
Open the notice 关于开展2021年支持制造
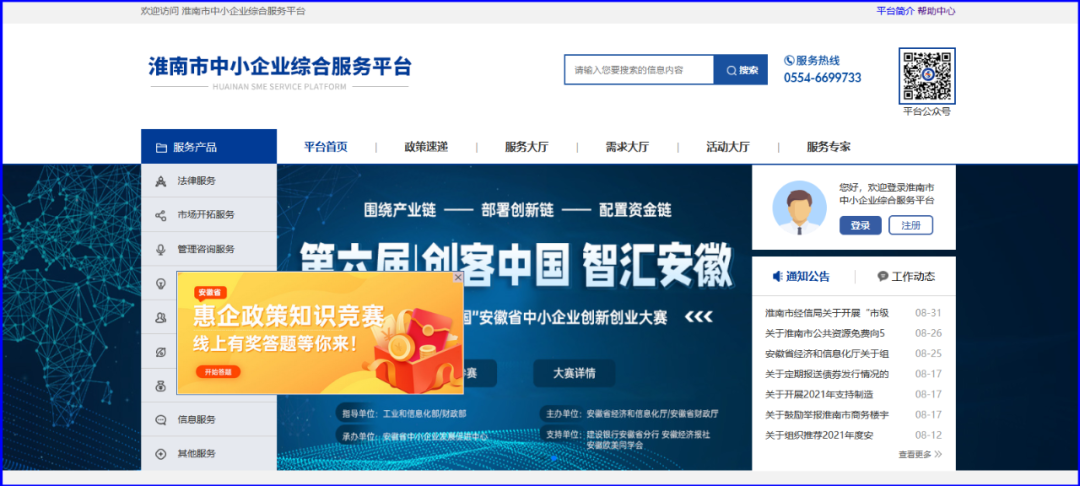(x=819, y=394)
